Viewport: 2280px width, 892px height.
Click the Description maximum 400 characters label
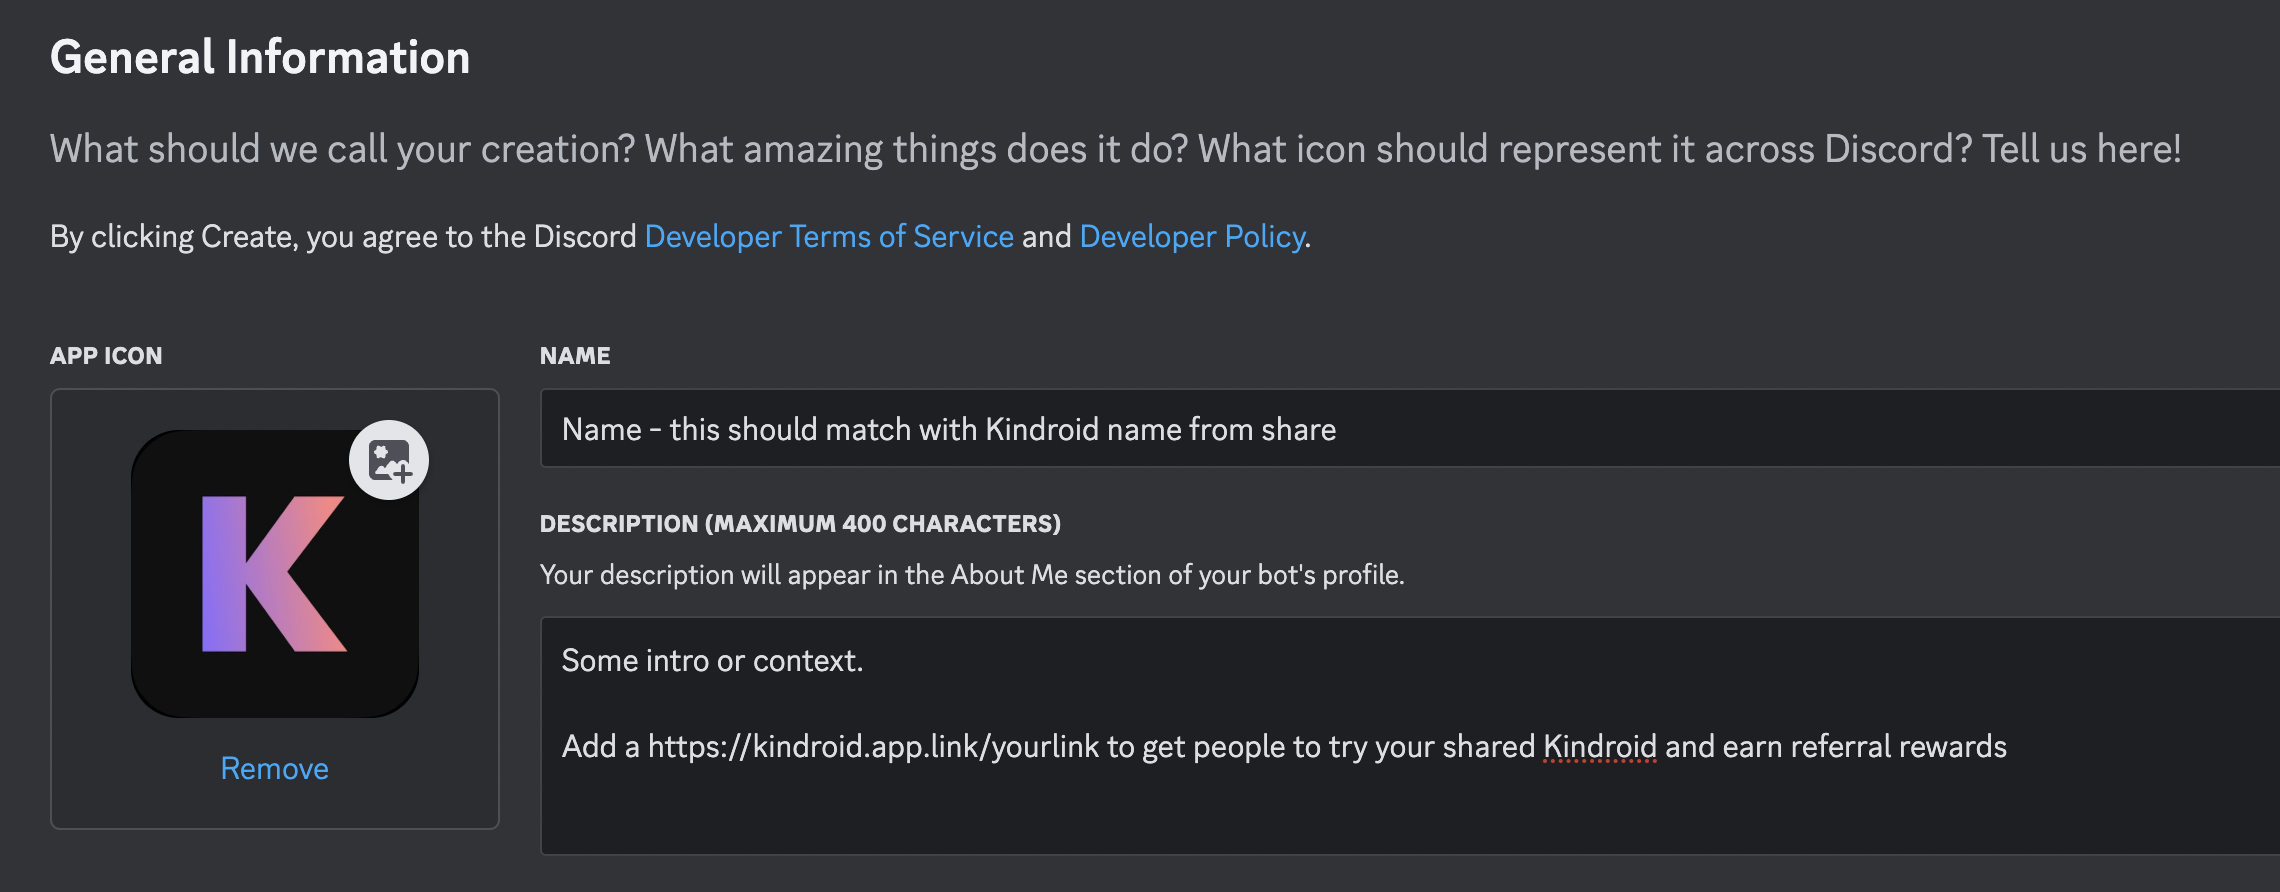[800, 524]
